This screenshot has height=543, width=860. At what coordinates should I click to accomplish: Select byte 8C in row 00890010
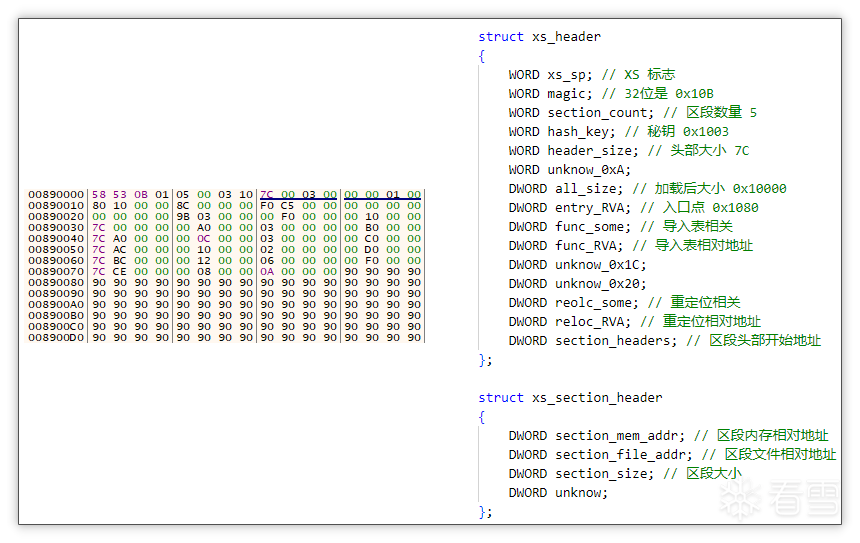click(x=183, y=206)
